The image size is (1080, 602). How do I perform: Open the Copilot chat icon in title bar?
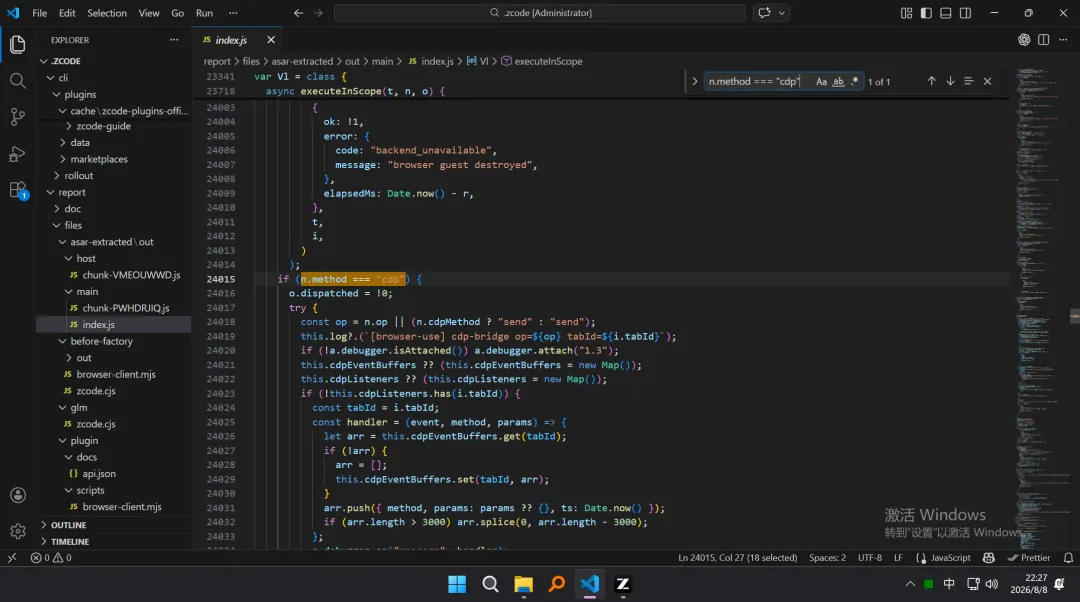(764, 13)
